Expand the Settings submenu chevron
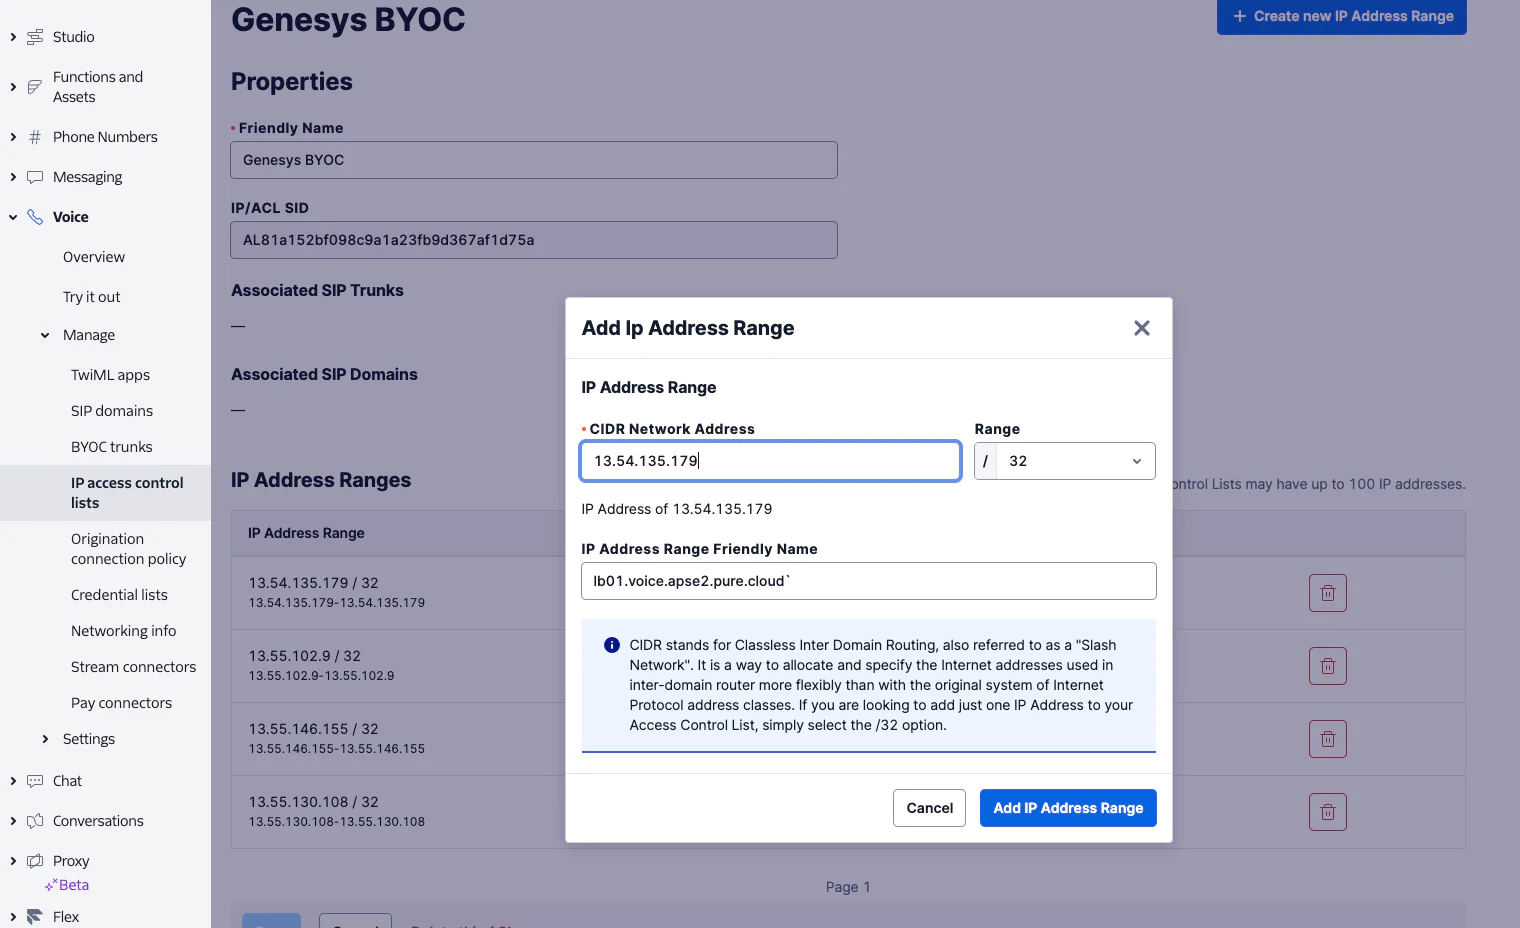The width and height of the screenshot is (1520, 928). [x=45, y=739]
